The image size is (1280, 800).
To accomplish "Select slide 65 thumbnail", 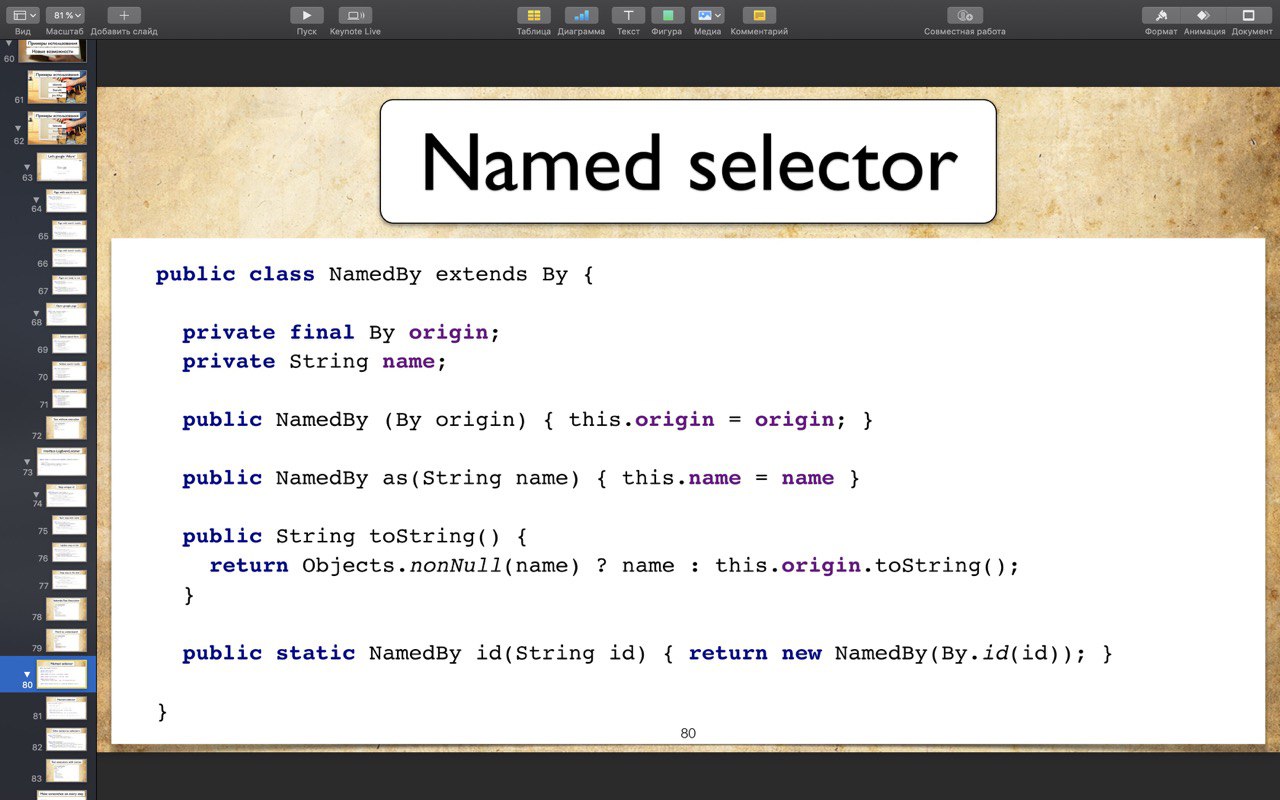I will (69, 230).
